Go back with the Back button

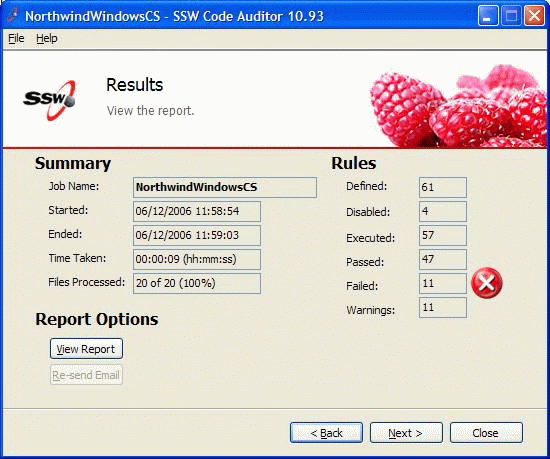[x=326, y=433]
